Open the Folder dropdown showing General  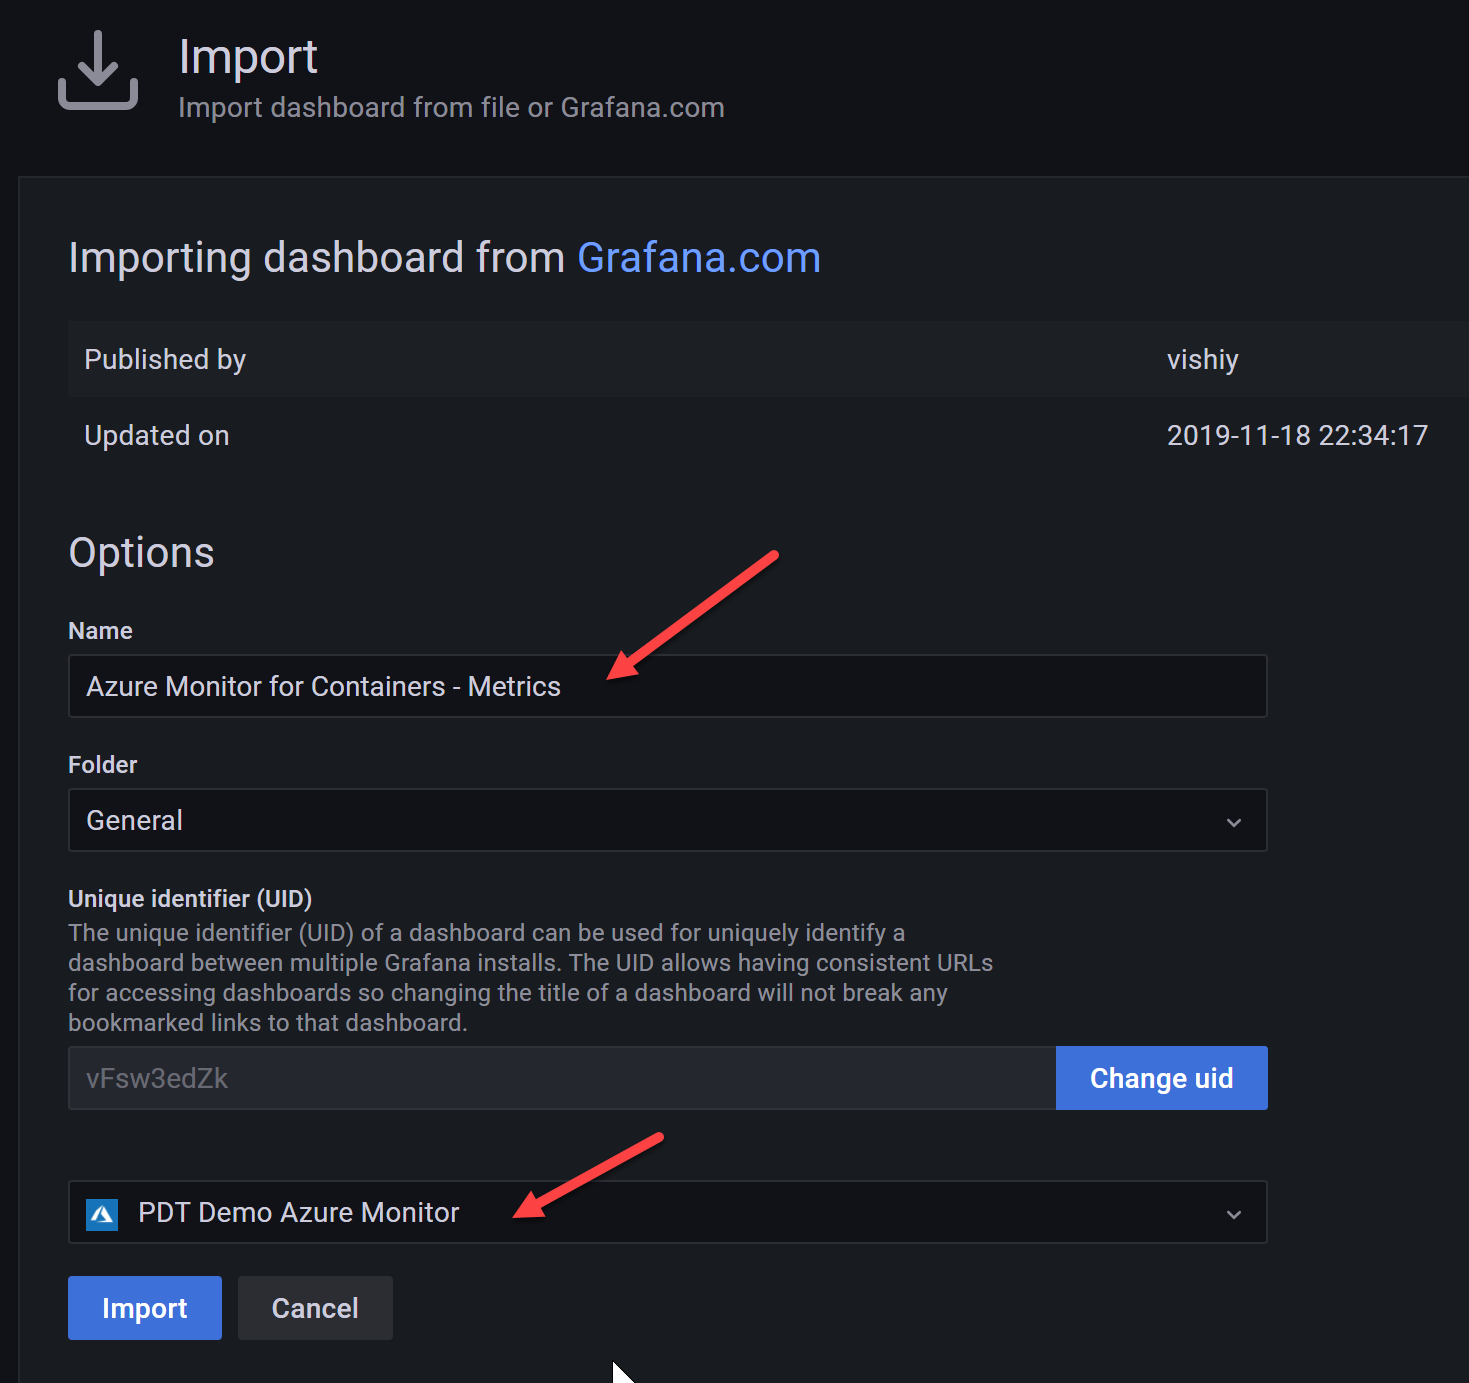tap(667, 820)
